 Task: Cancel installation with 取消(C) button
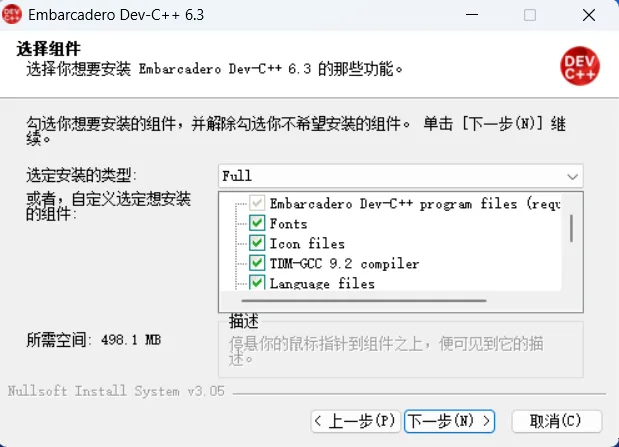coord(557,421)
